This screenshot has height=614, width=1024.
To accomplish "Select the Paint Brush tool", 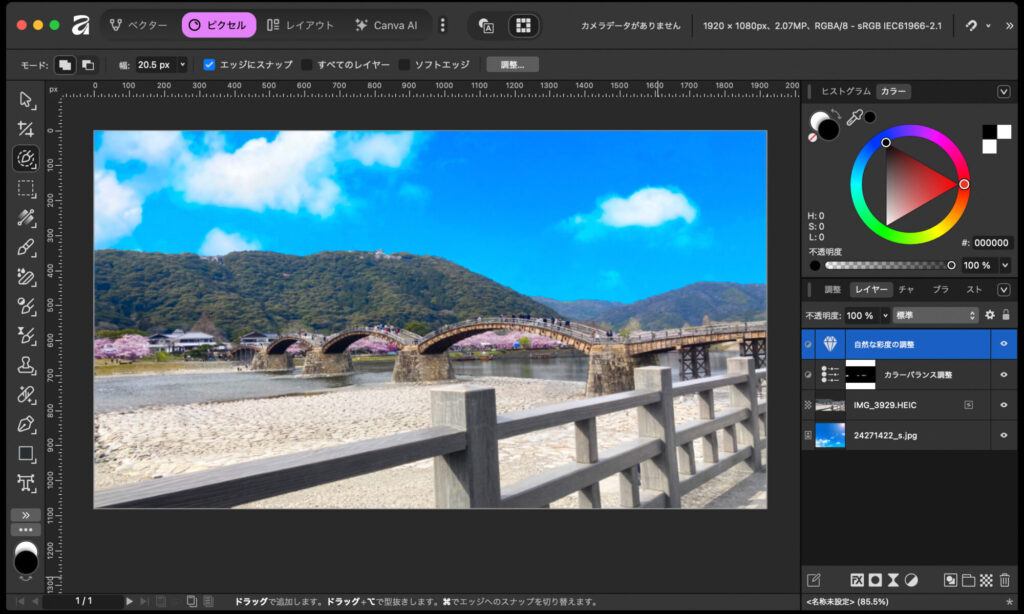I will (26, 247).
